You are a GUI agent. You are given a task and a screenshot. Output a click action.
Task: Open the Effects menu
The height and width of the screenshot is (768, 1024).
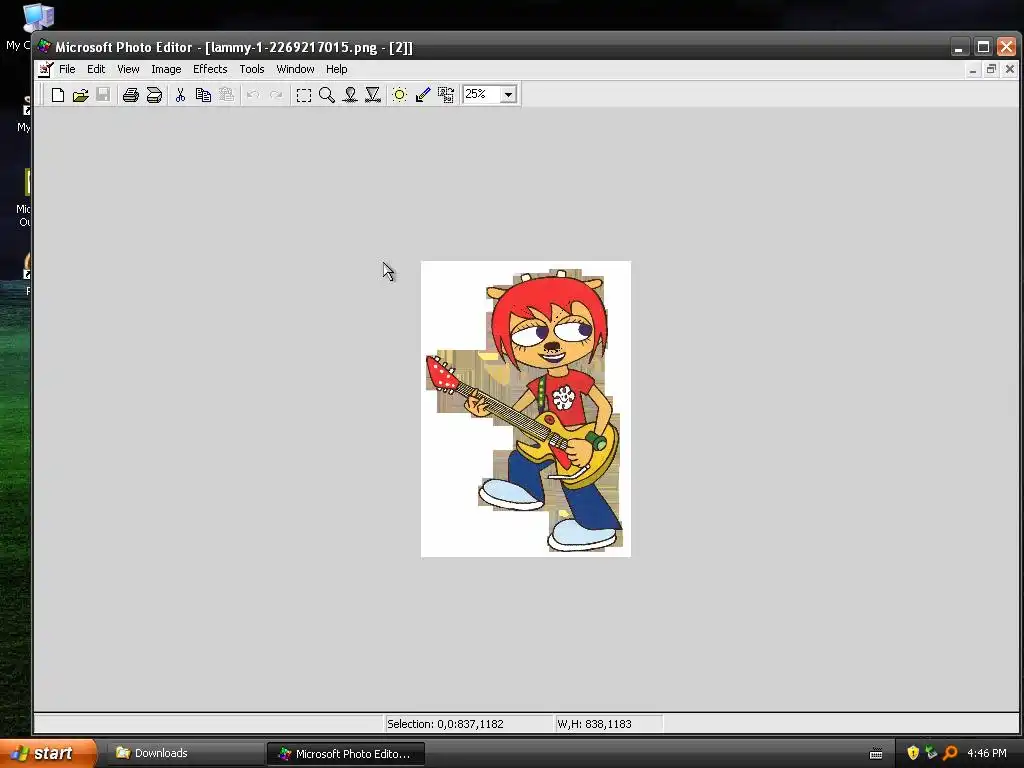[210, 69]
